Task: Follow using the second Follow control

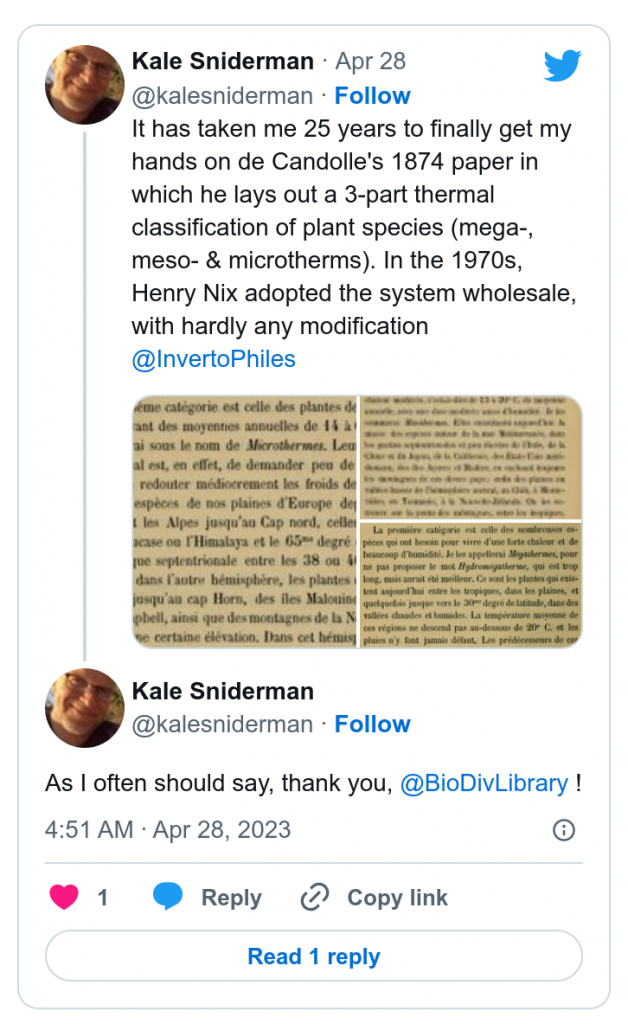Action: click(373, 724)
